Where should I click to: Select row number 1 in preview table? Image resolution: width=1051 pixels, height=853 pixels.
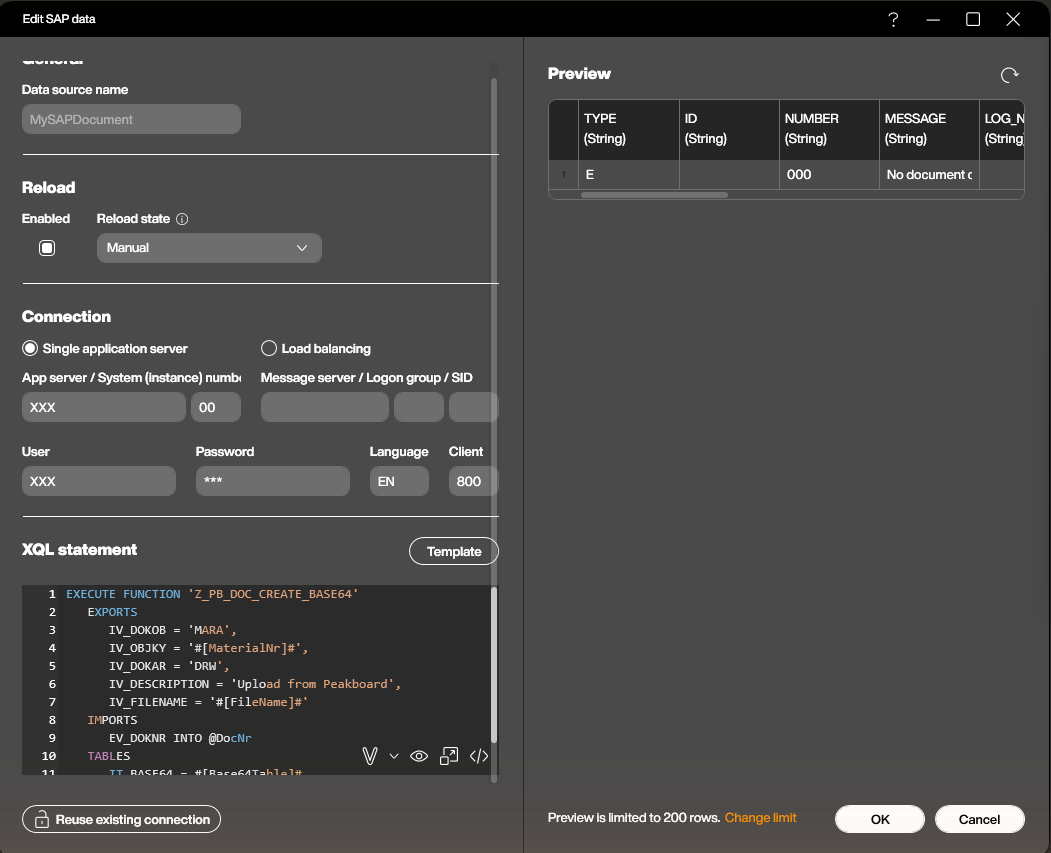click(564, 175)
